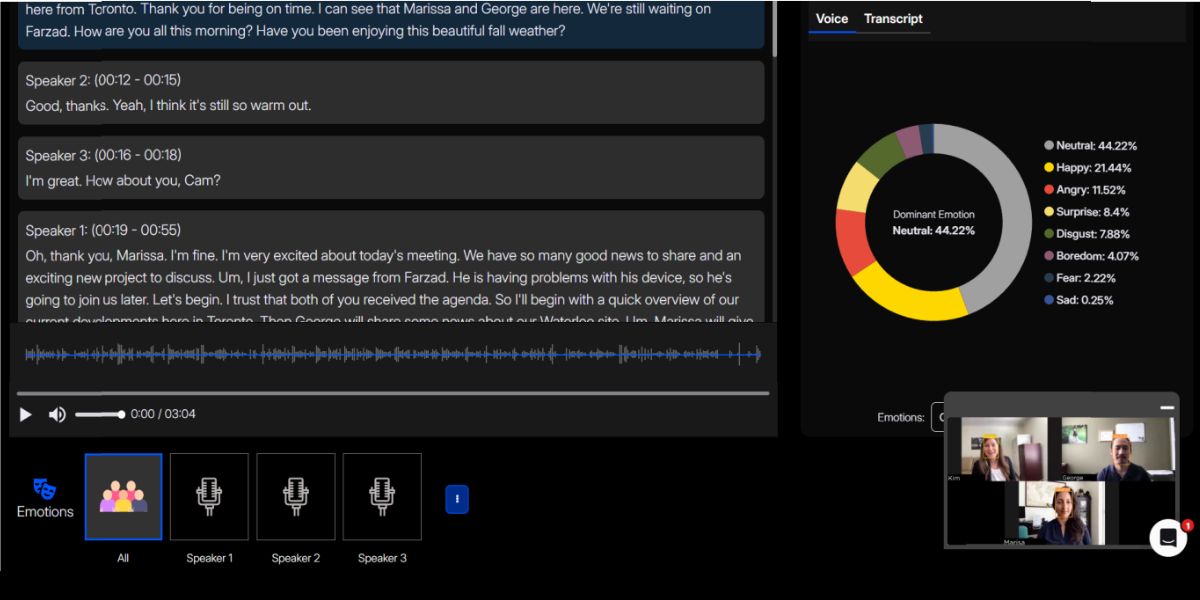Switch to the Voice tab
Screen dimensions: 1200x600
click(831, 19)
